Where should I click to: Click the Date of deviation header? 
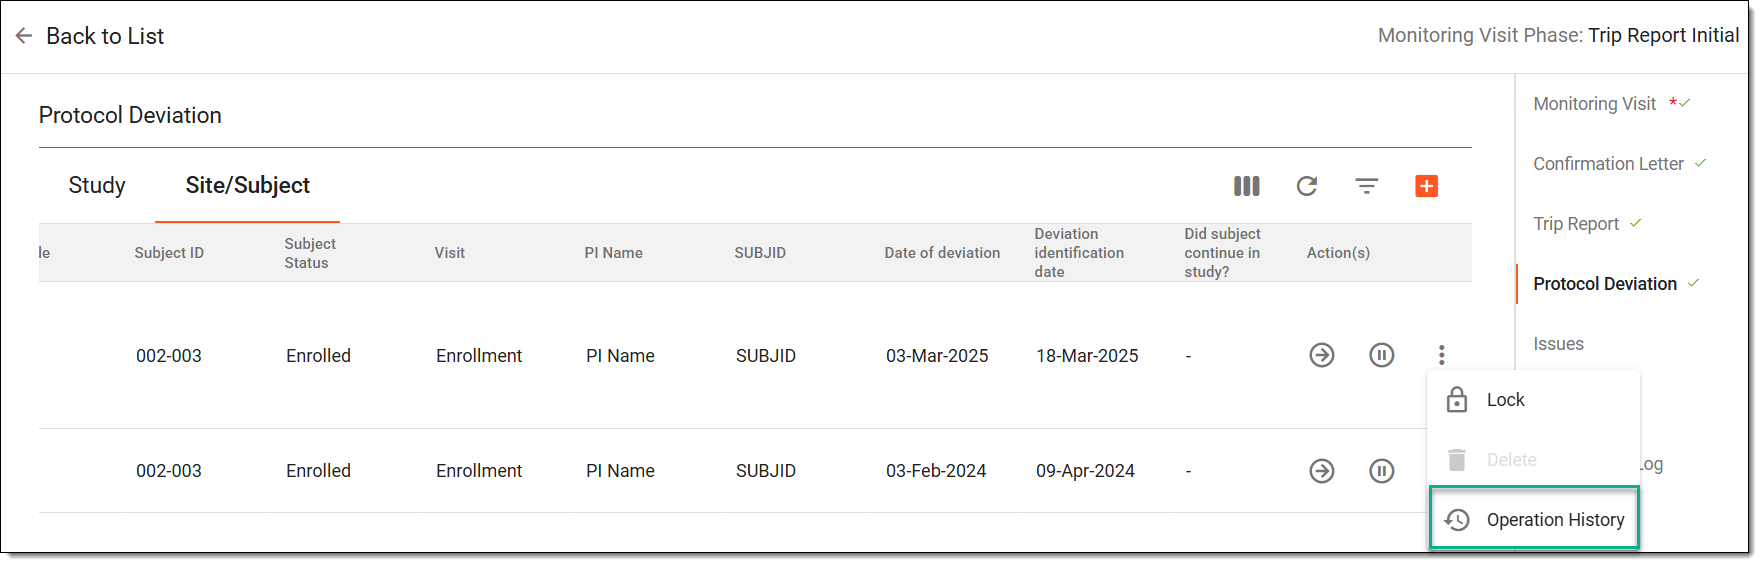tap(942, 253)
